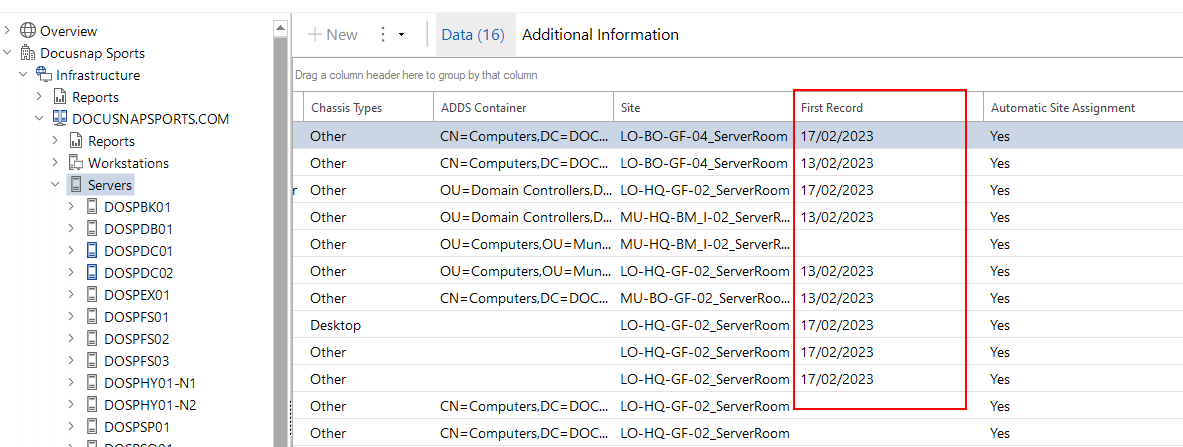
Task: Click the Infrastructure network icon
Action: pyautogui.click(x=44, y=75)
